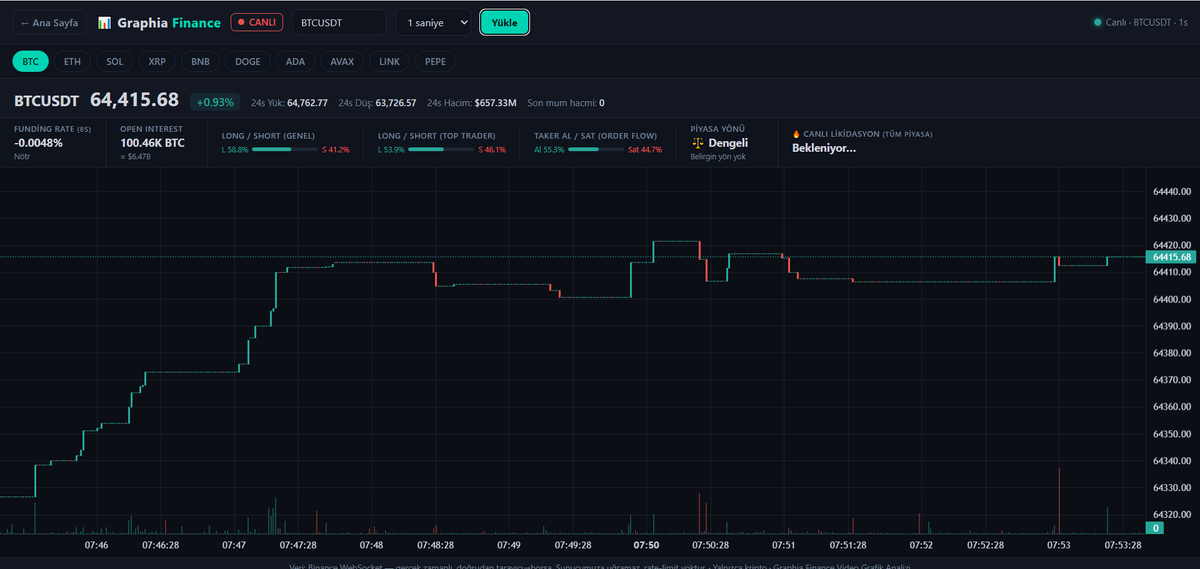Screen dimensions: 1200x569
Task: Click the Yükle button
Action: 504,22
